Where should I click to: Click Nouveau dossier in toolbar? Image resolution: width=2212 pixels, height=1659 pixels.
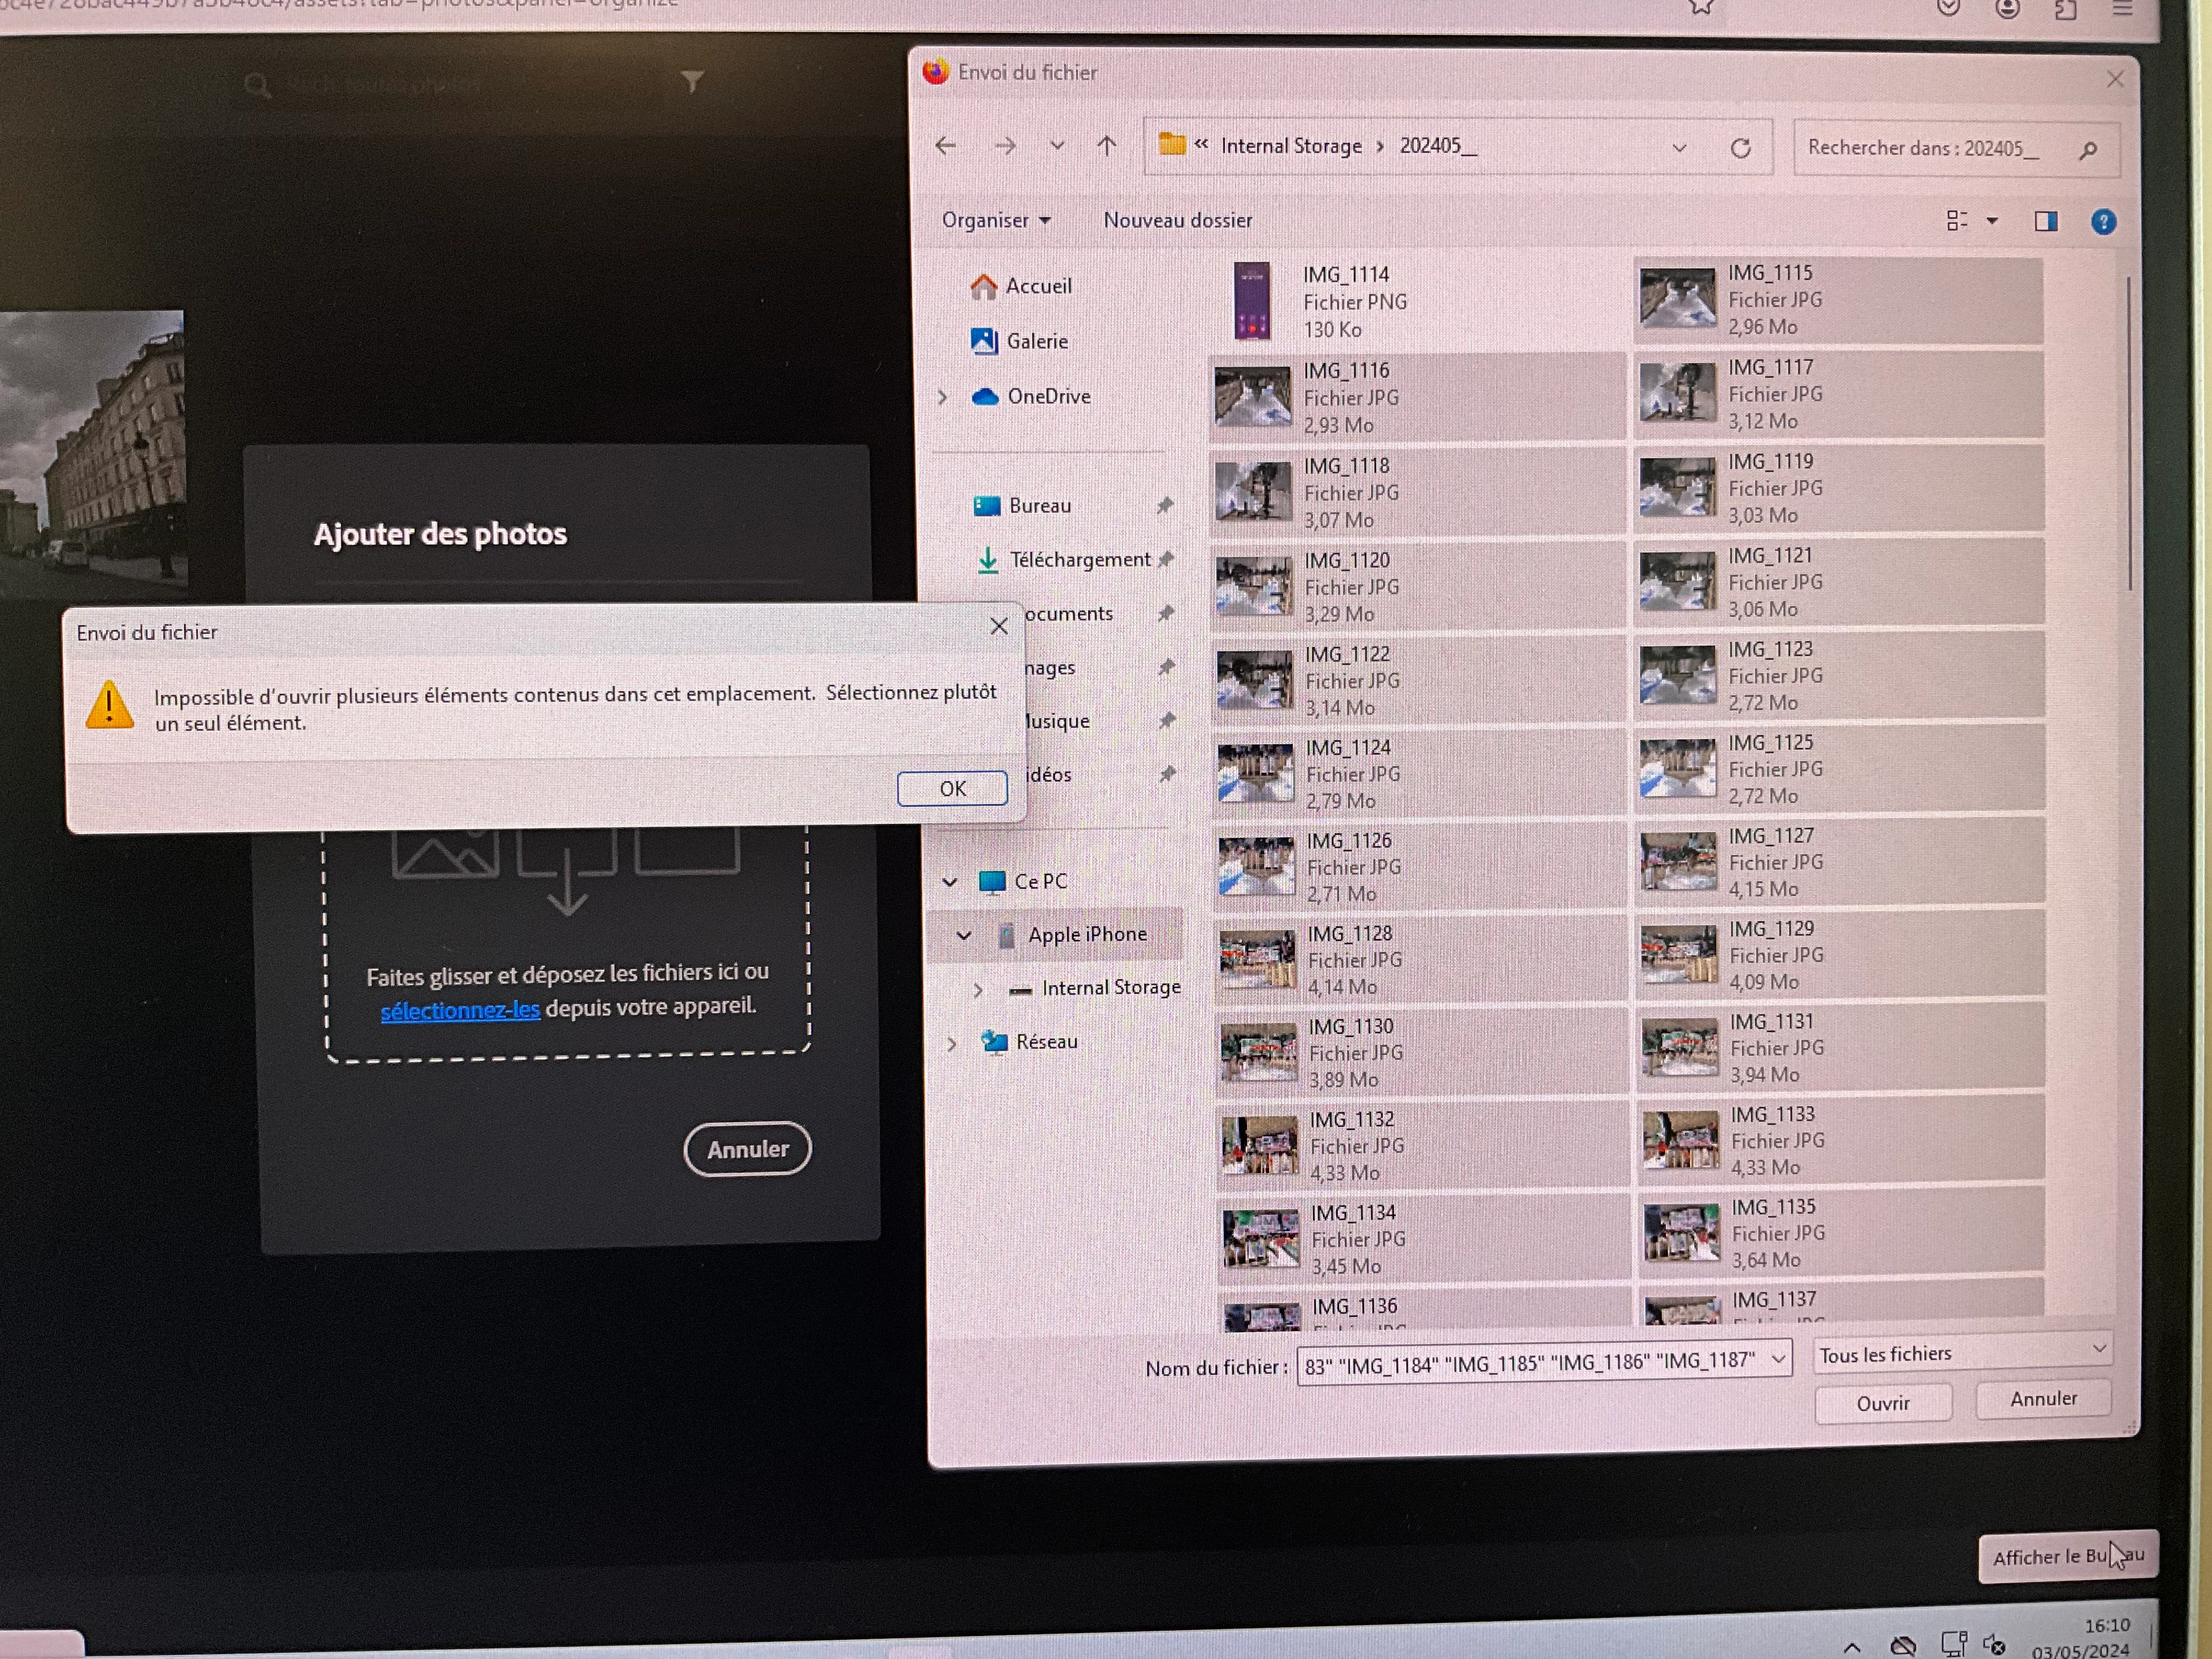1177,220
